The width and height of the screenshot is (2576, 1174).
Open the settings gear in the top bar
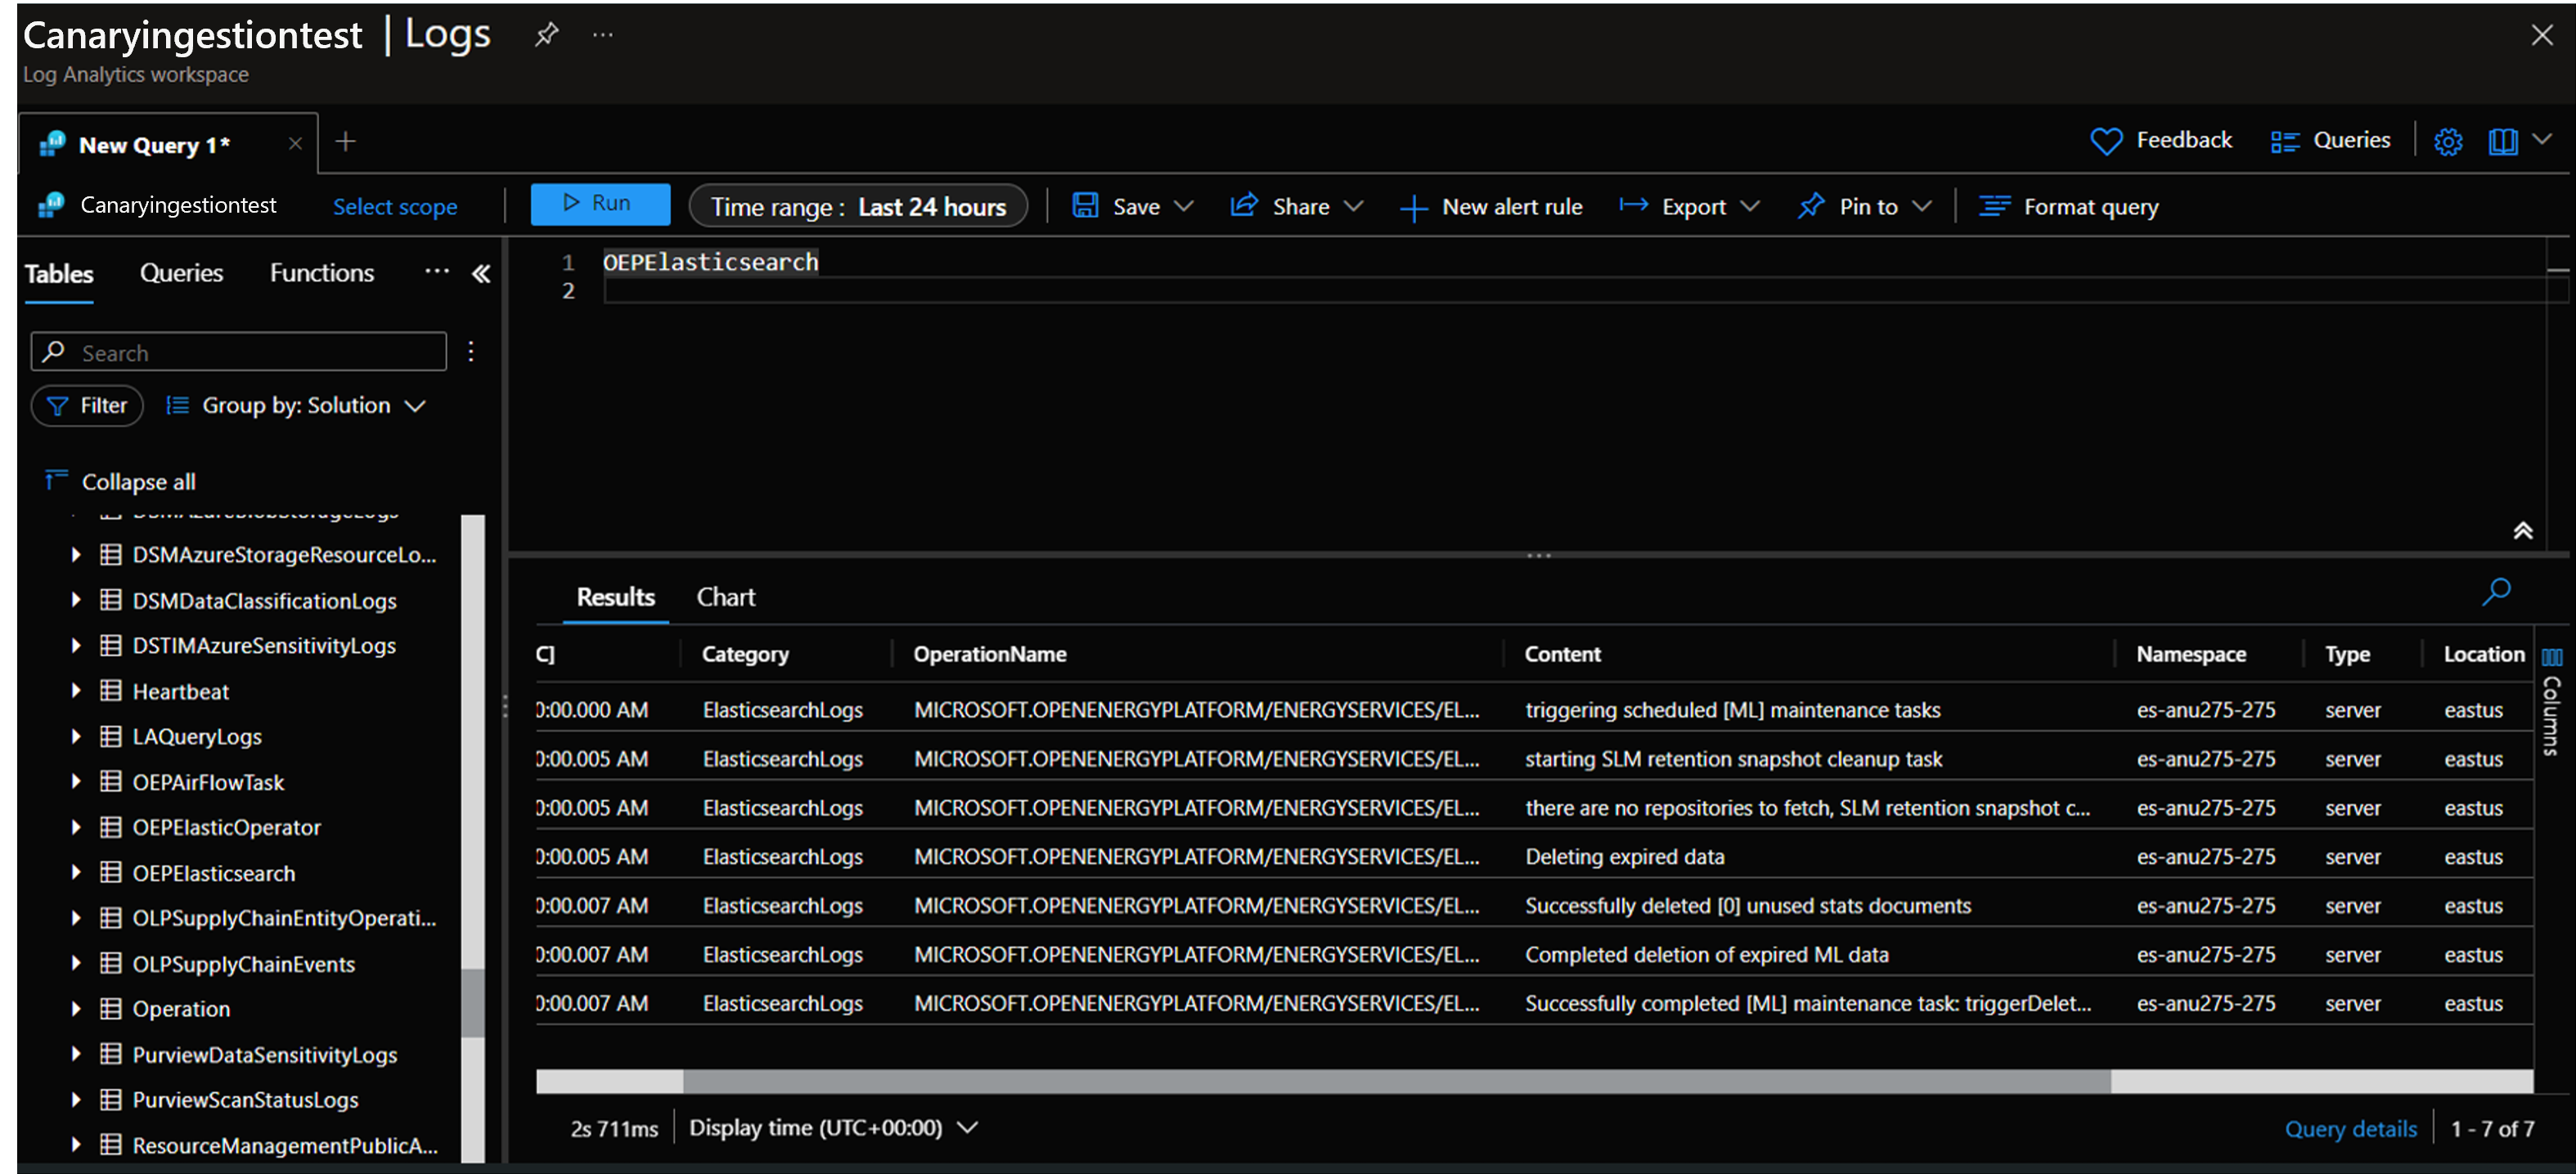tap(2449, 141)
